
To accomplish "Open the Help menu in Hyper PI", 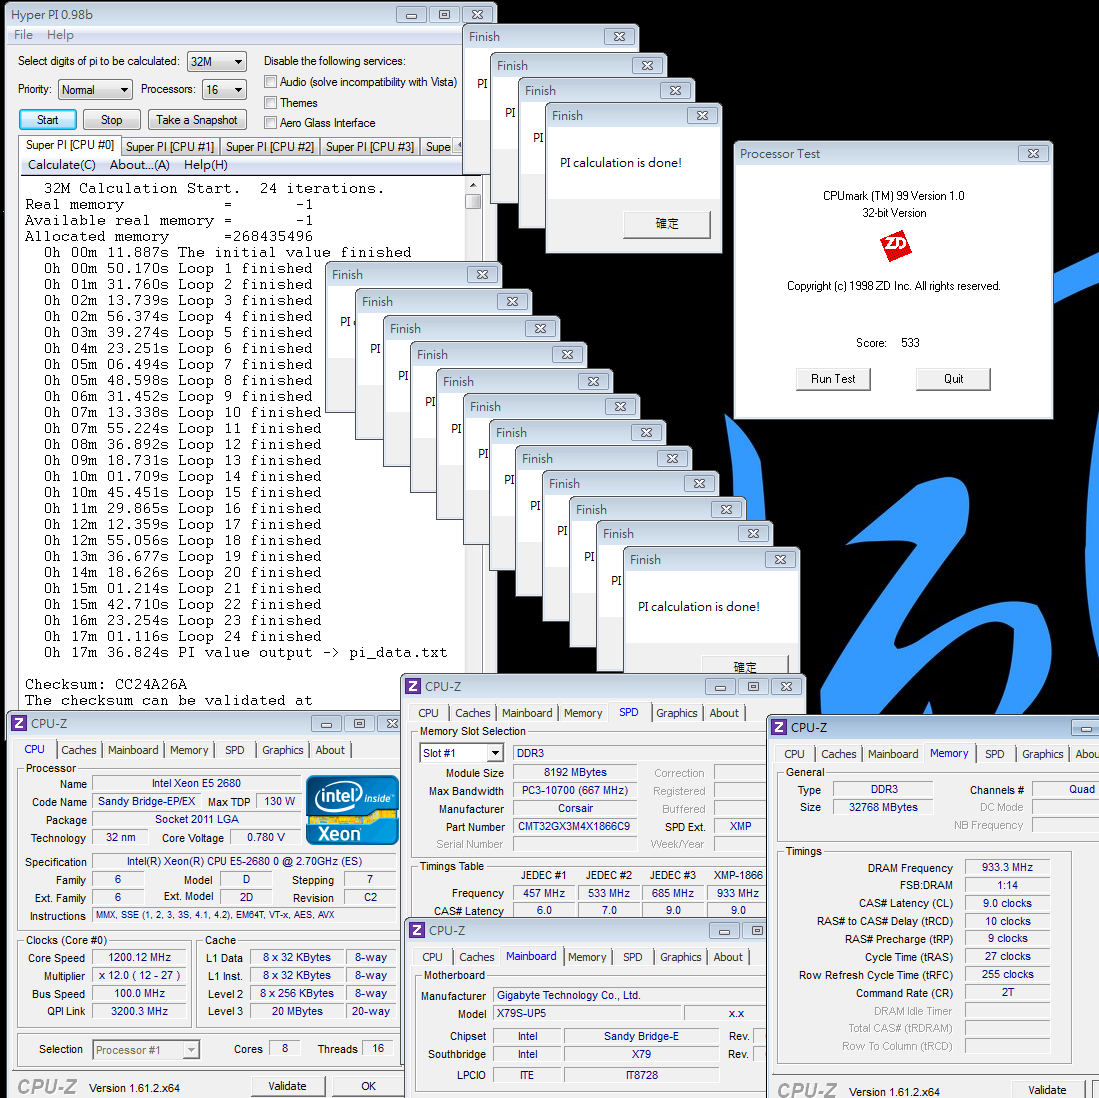I will pos(60,35).
